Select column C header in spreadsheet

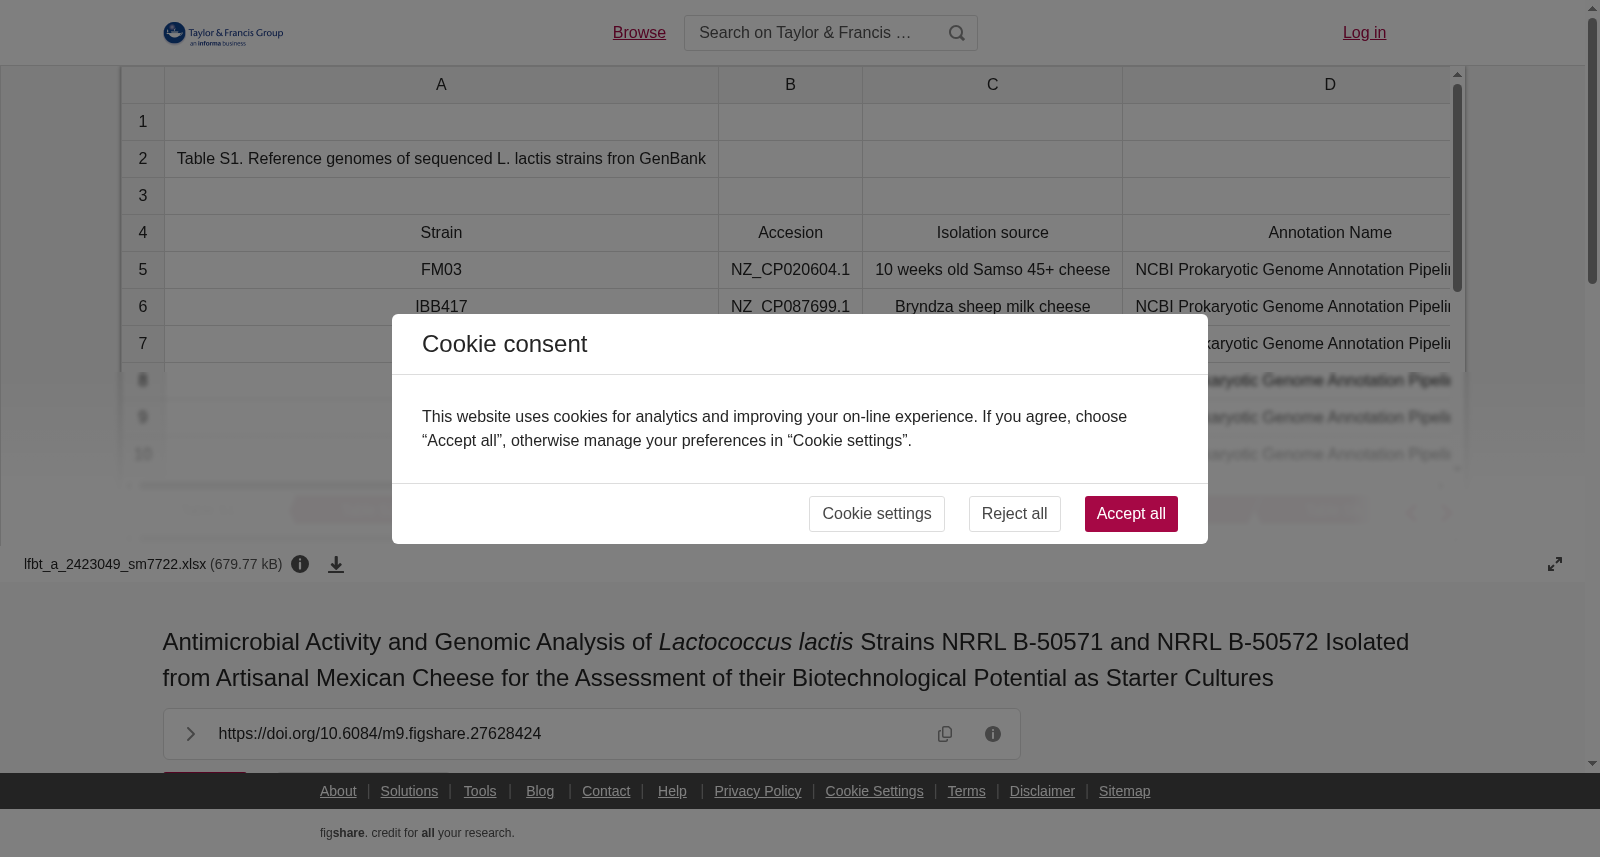992,85
